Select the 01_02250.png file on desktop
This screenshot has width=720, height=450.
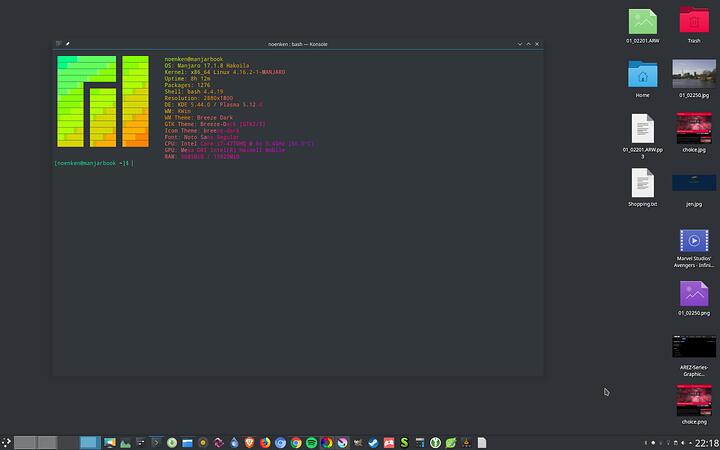coord(694,298)
